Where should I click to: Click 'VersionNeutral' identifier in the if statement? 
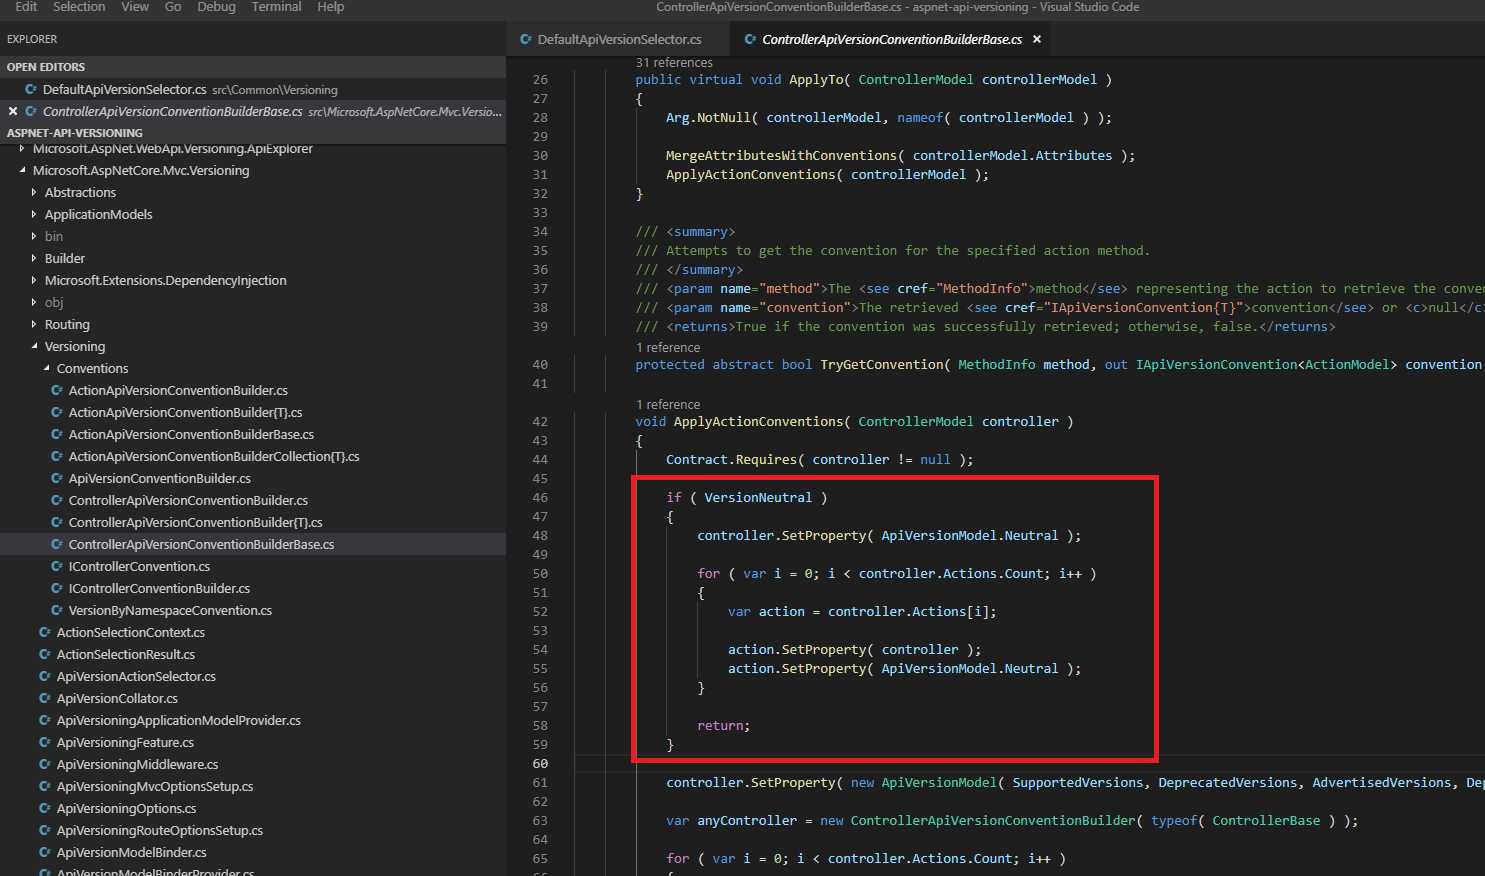tap(758, 497)
